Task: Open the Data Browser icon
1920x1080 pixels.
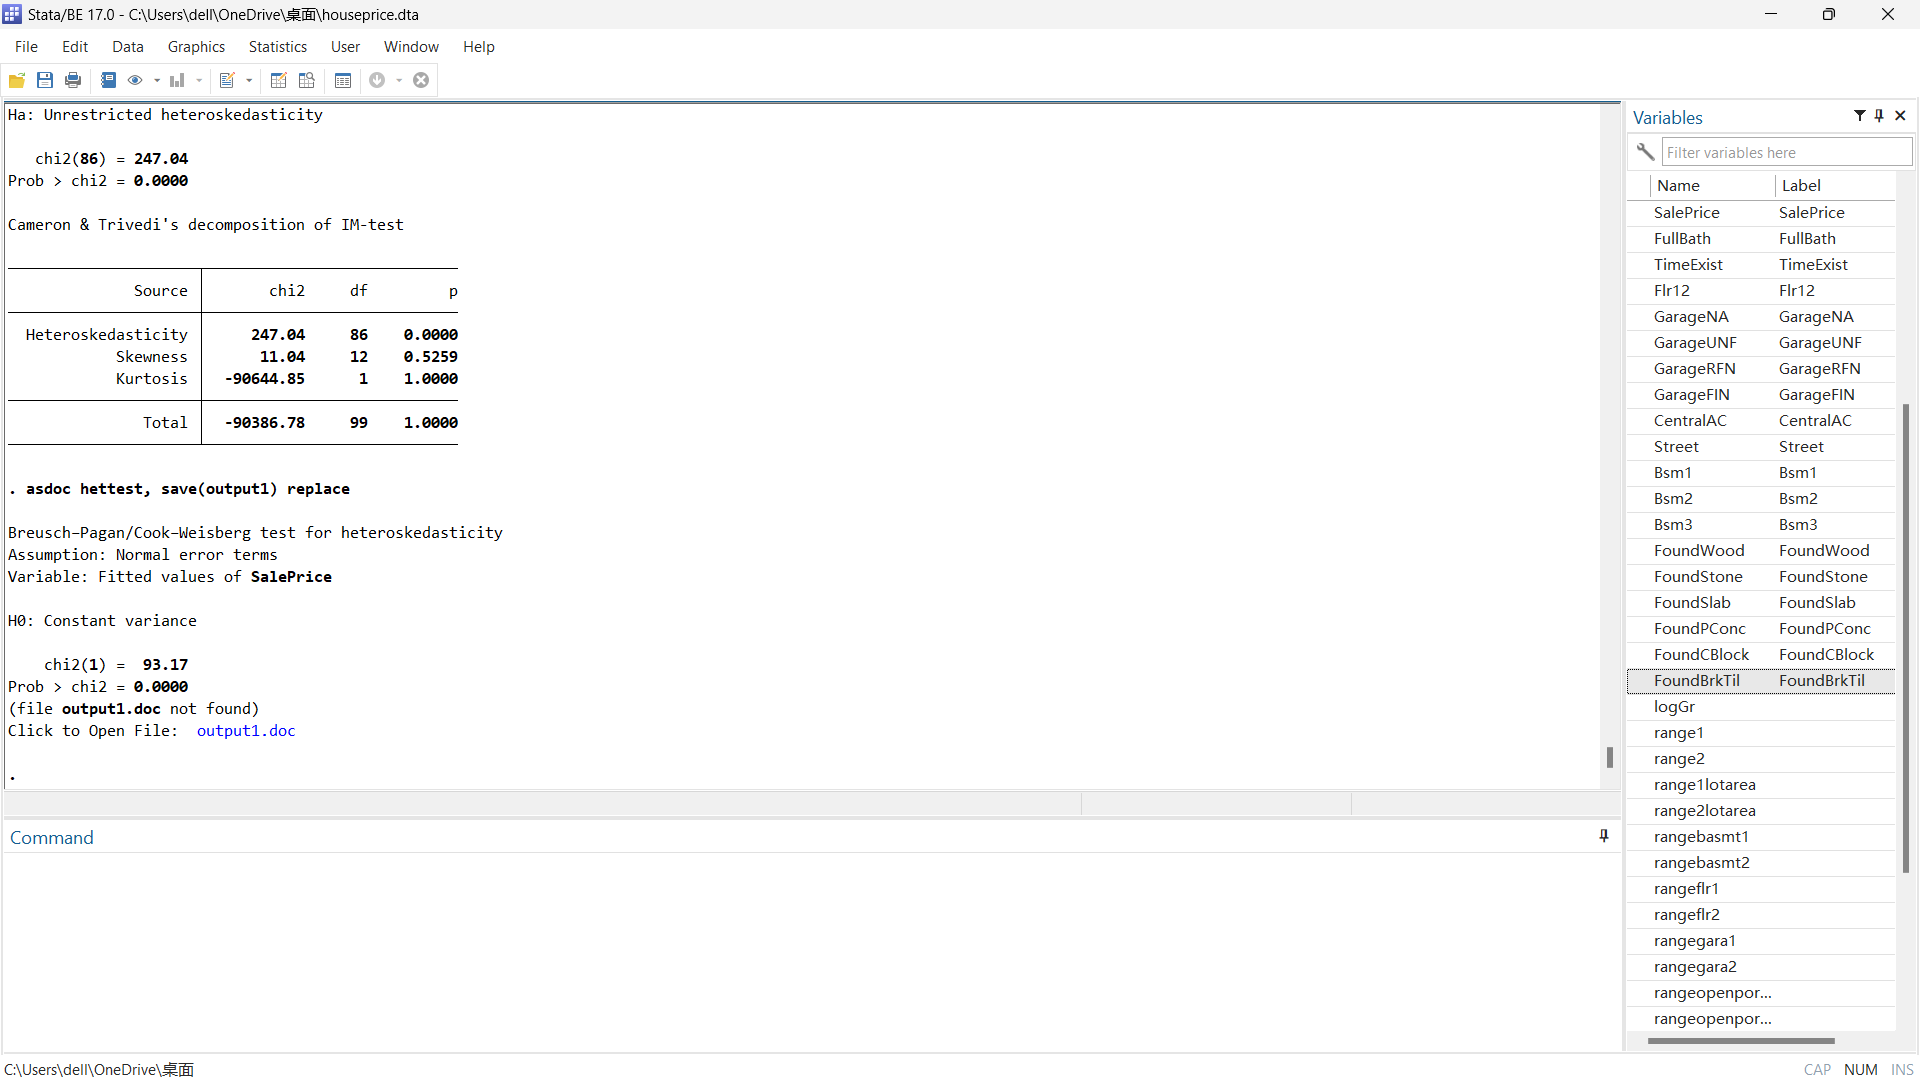Action: [x=307, y=80]
